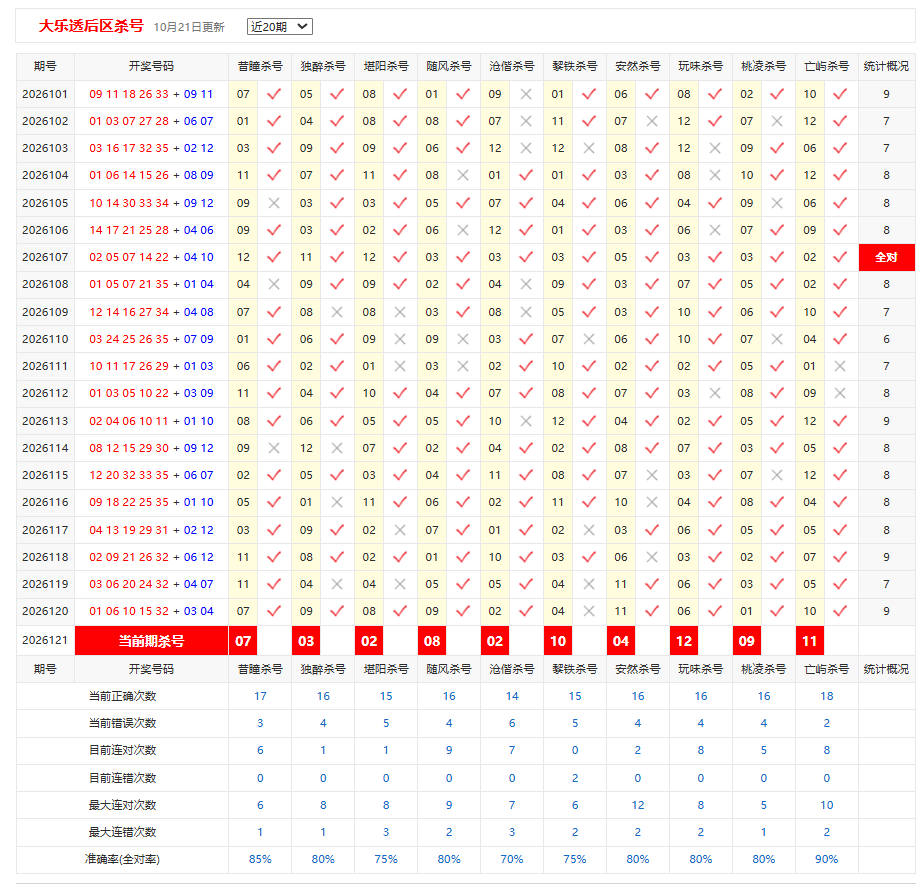Click the red 07 cell in the 2026121 row
The width and height of the screenshot is (920, 891).
[x=243, y=641]
